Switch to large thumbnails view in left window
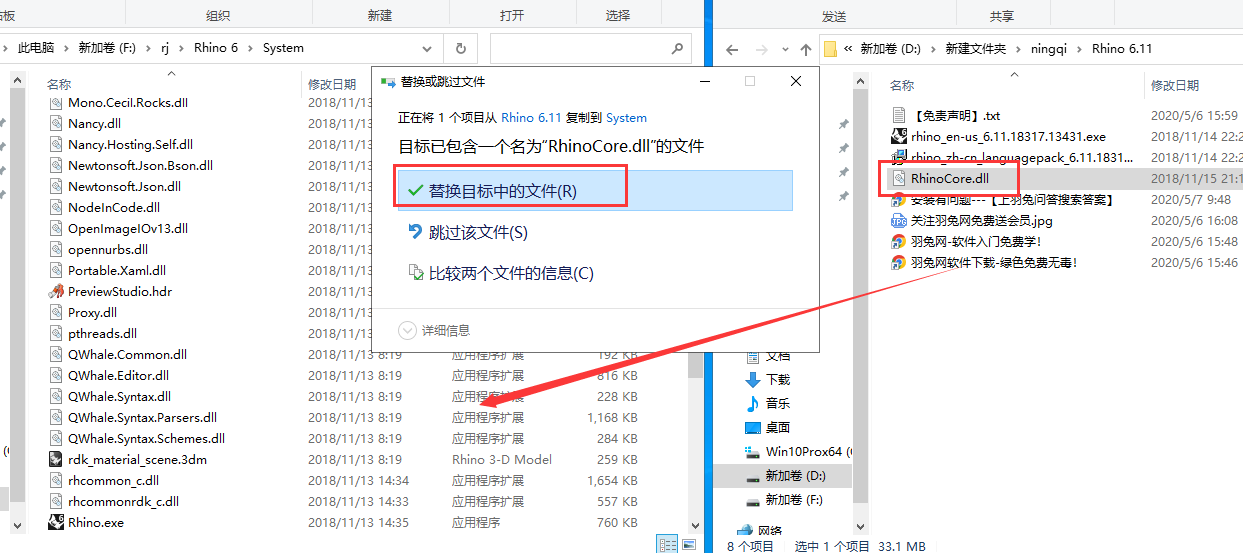Viewport: 1243px width, 553px height. [x=687, y=544]
